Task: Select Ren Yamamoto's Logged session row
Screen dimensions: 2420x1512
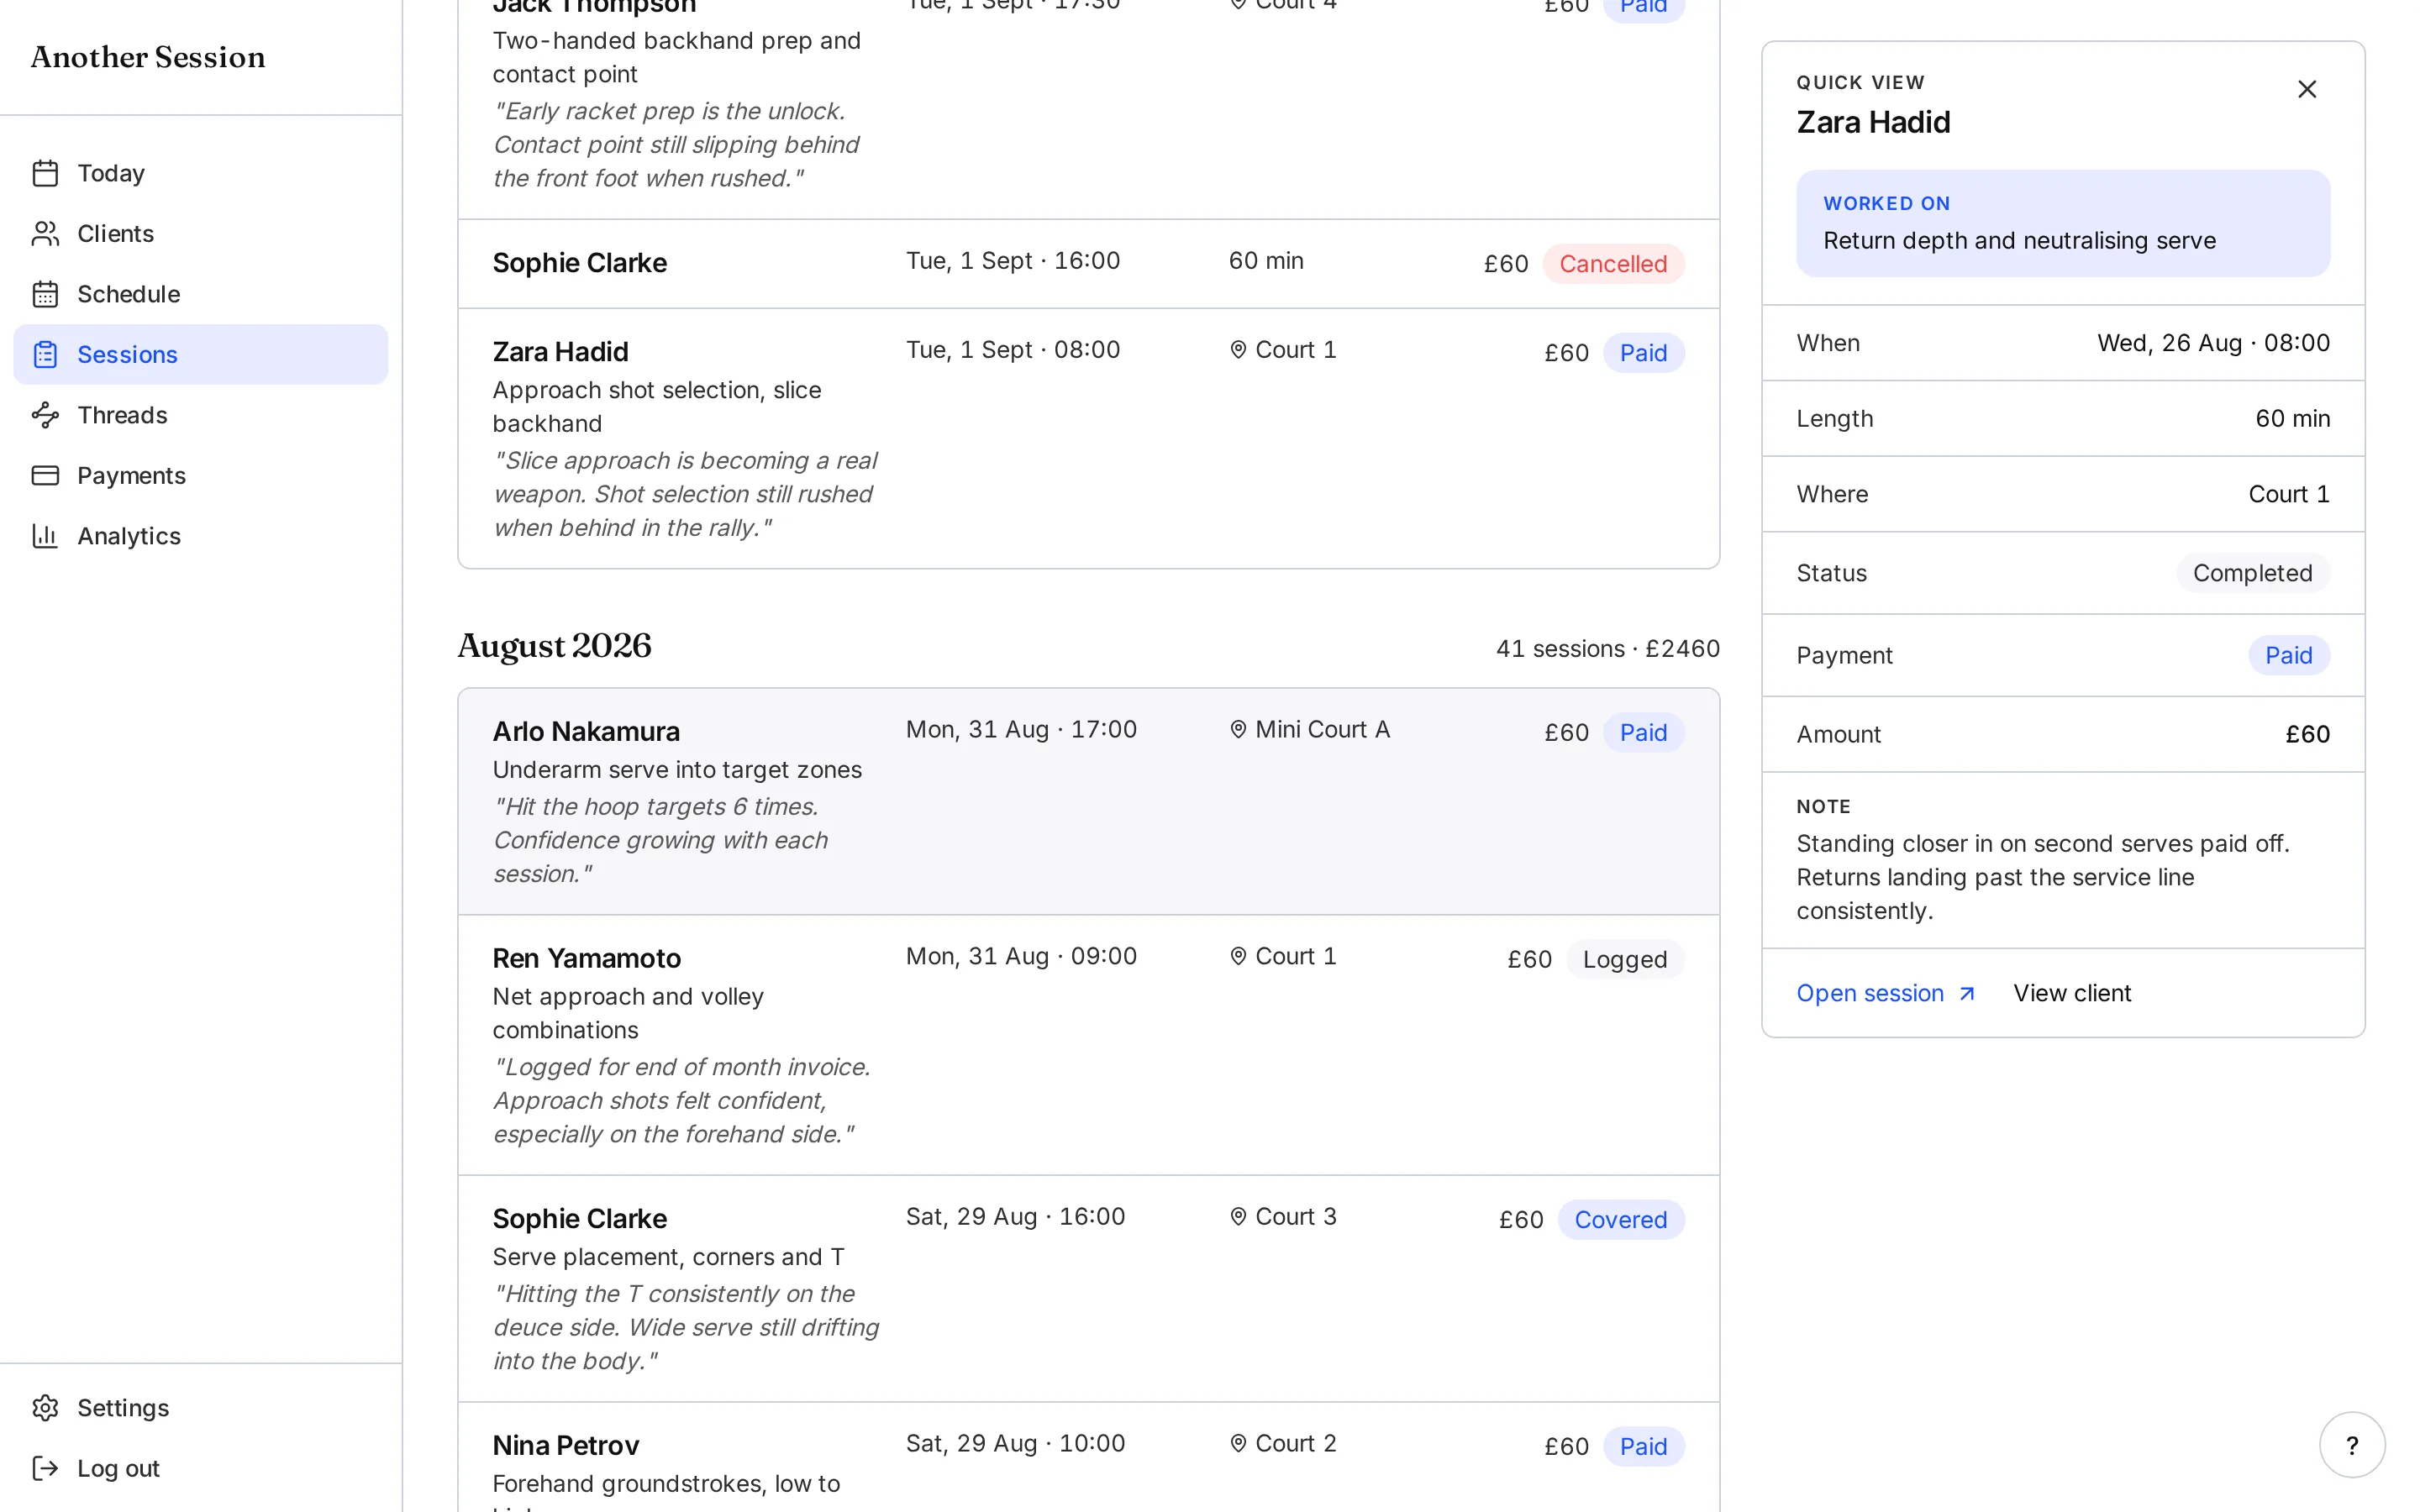Action: pos(1088,1045)
